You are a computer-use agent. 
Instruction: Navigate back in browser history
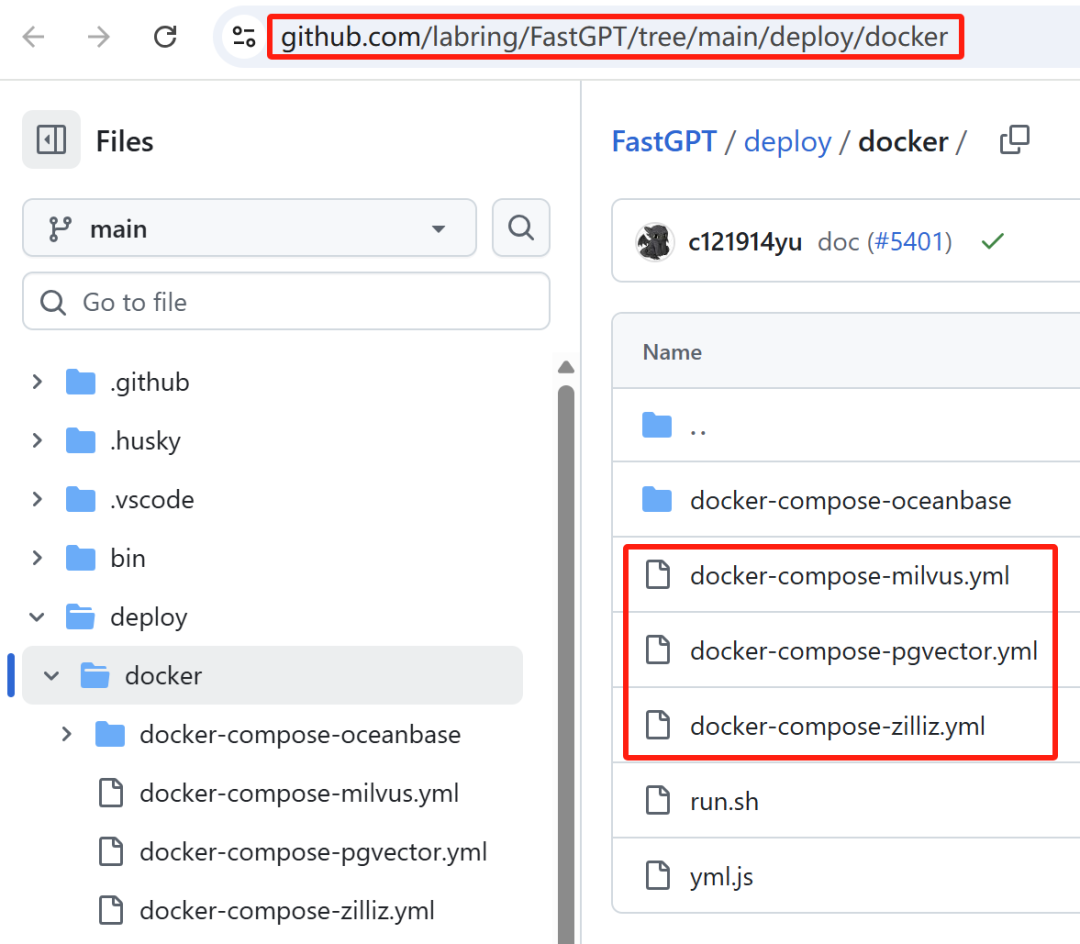tap(32, 36)
